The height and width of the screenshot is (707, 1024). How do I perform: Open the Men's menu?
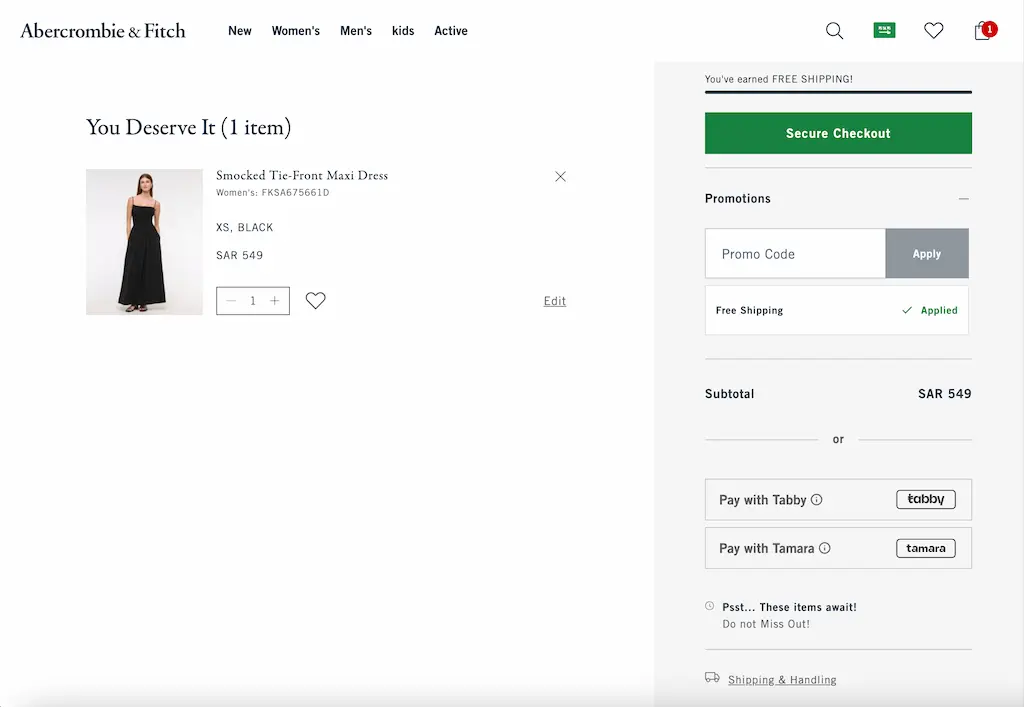click(x=356, y=31)
